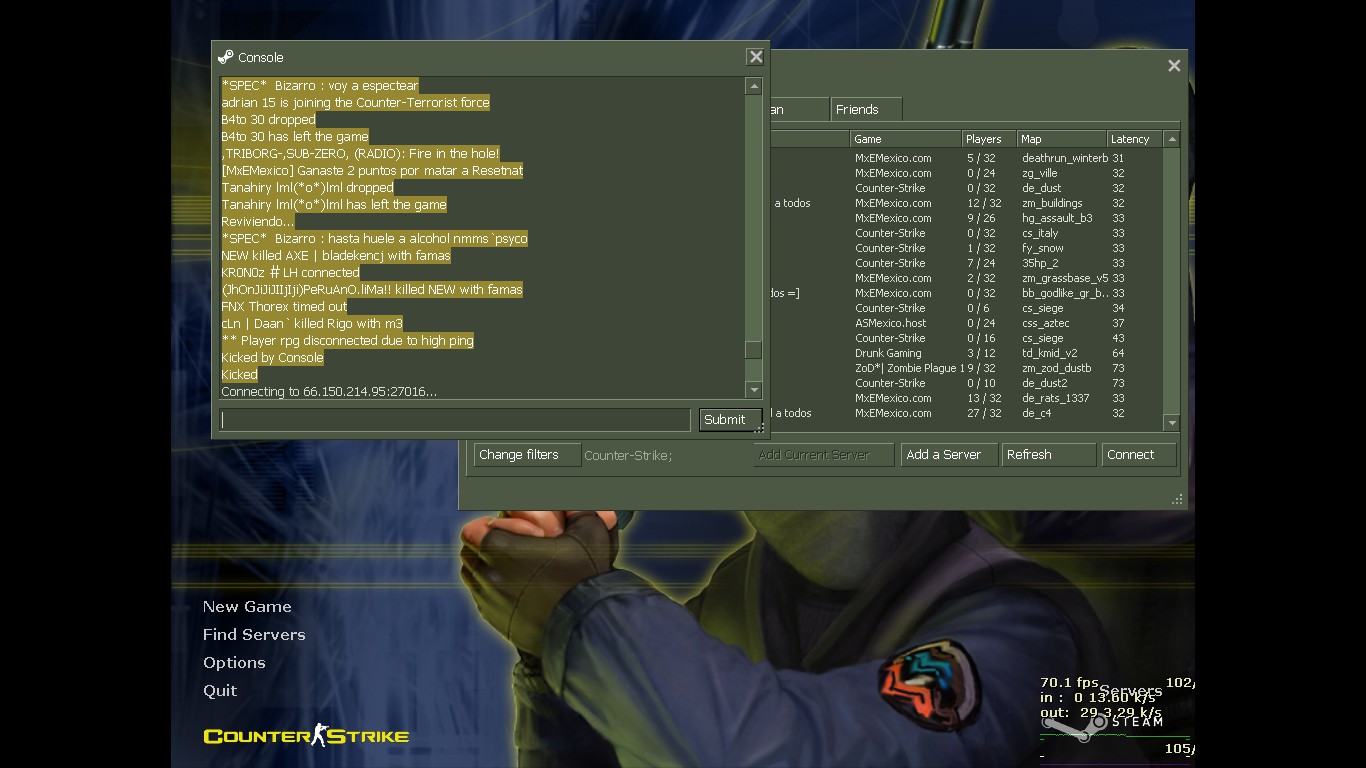Switch to the Friends tab

click(866, 110)
